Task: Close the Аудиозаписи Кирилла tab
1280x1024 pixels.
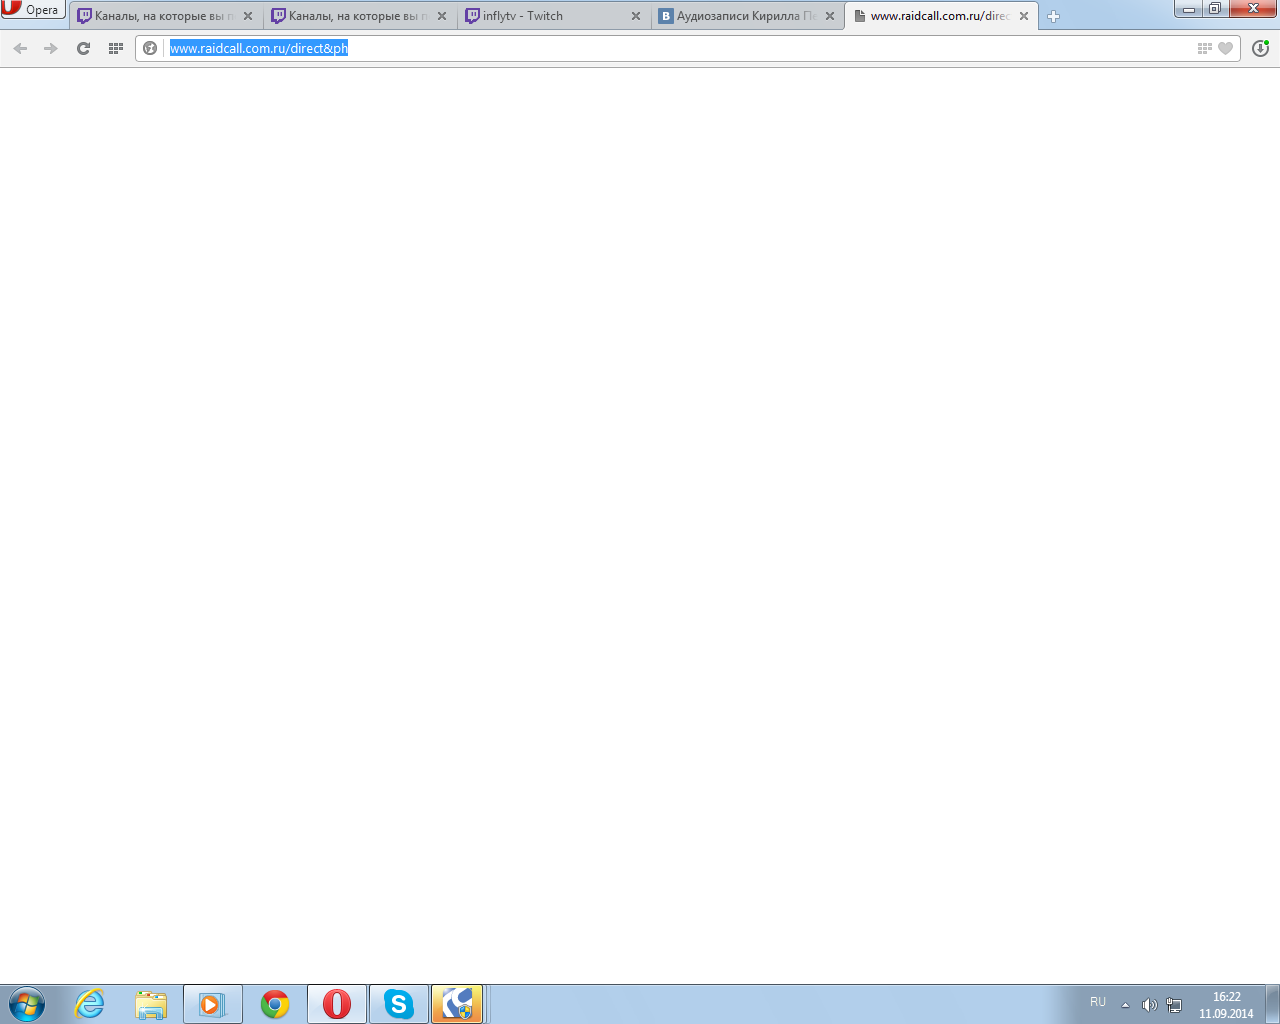Action: pyautogui.click(x=830, y=16)
